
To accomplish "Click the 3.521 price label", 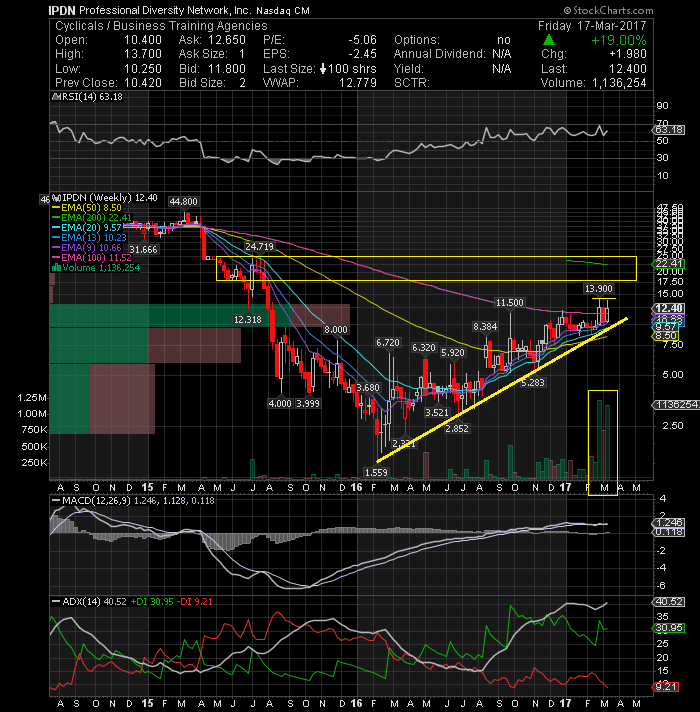I will [x=437, y=413].
